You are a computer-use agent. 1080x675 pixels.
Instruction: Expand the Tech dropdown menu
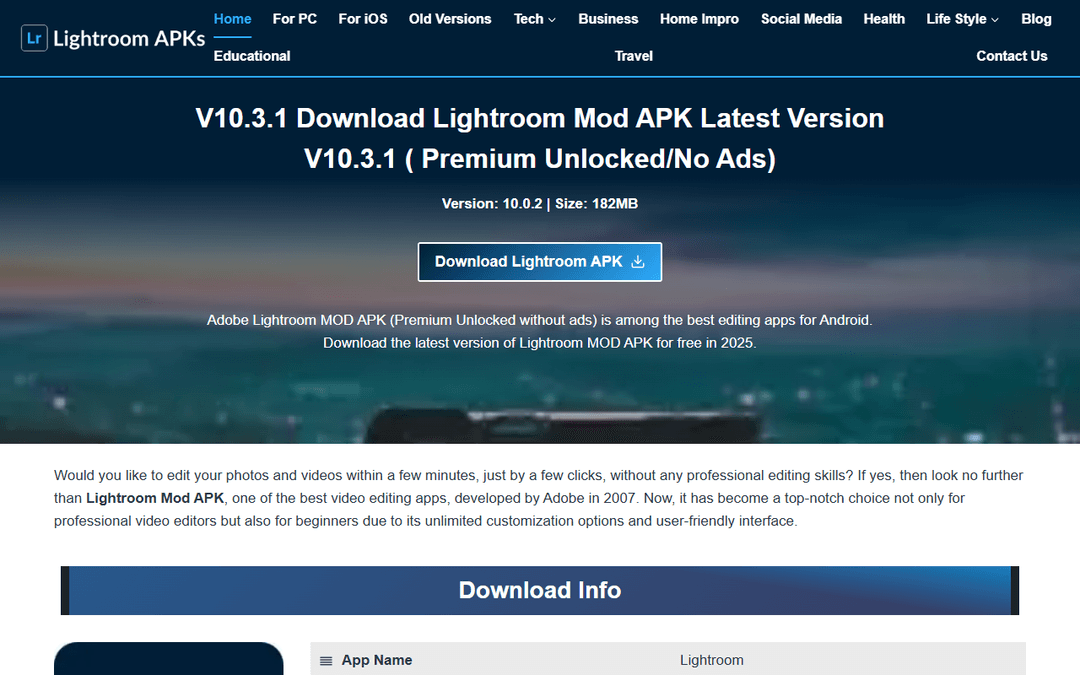click(x=534, y=19)
